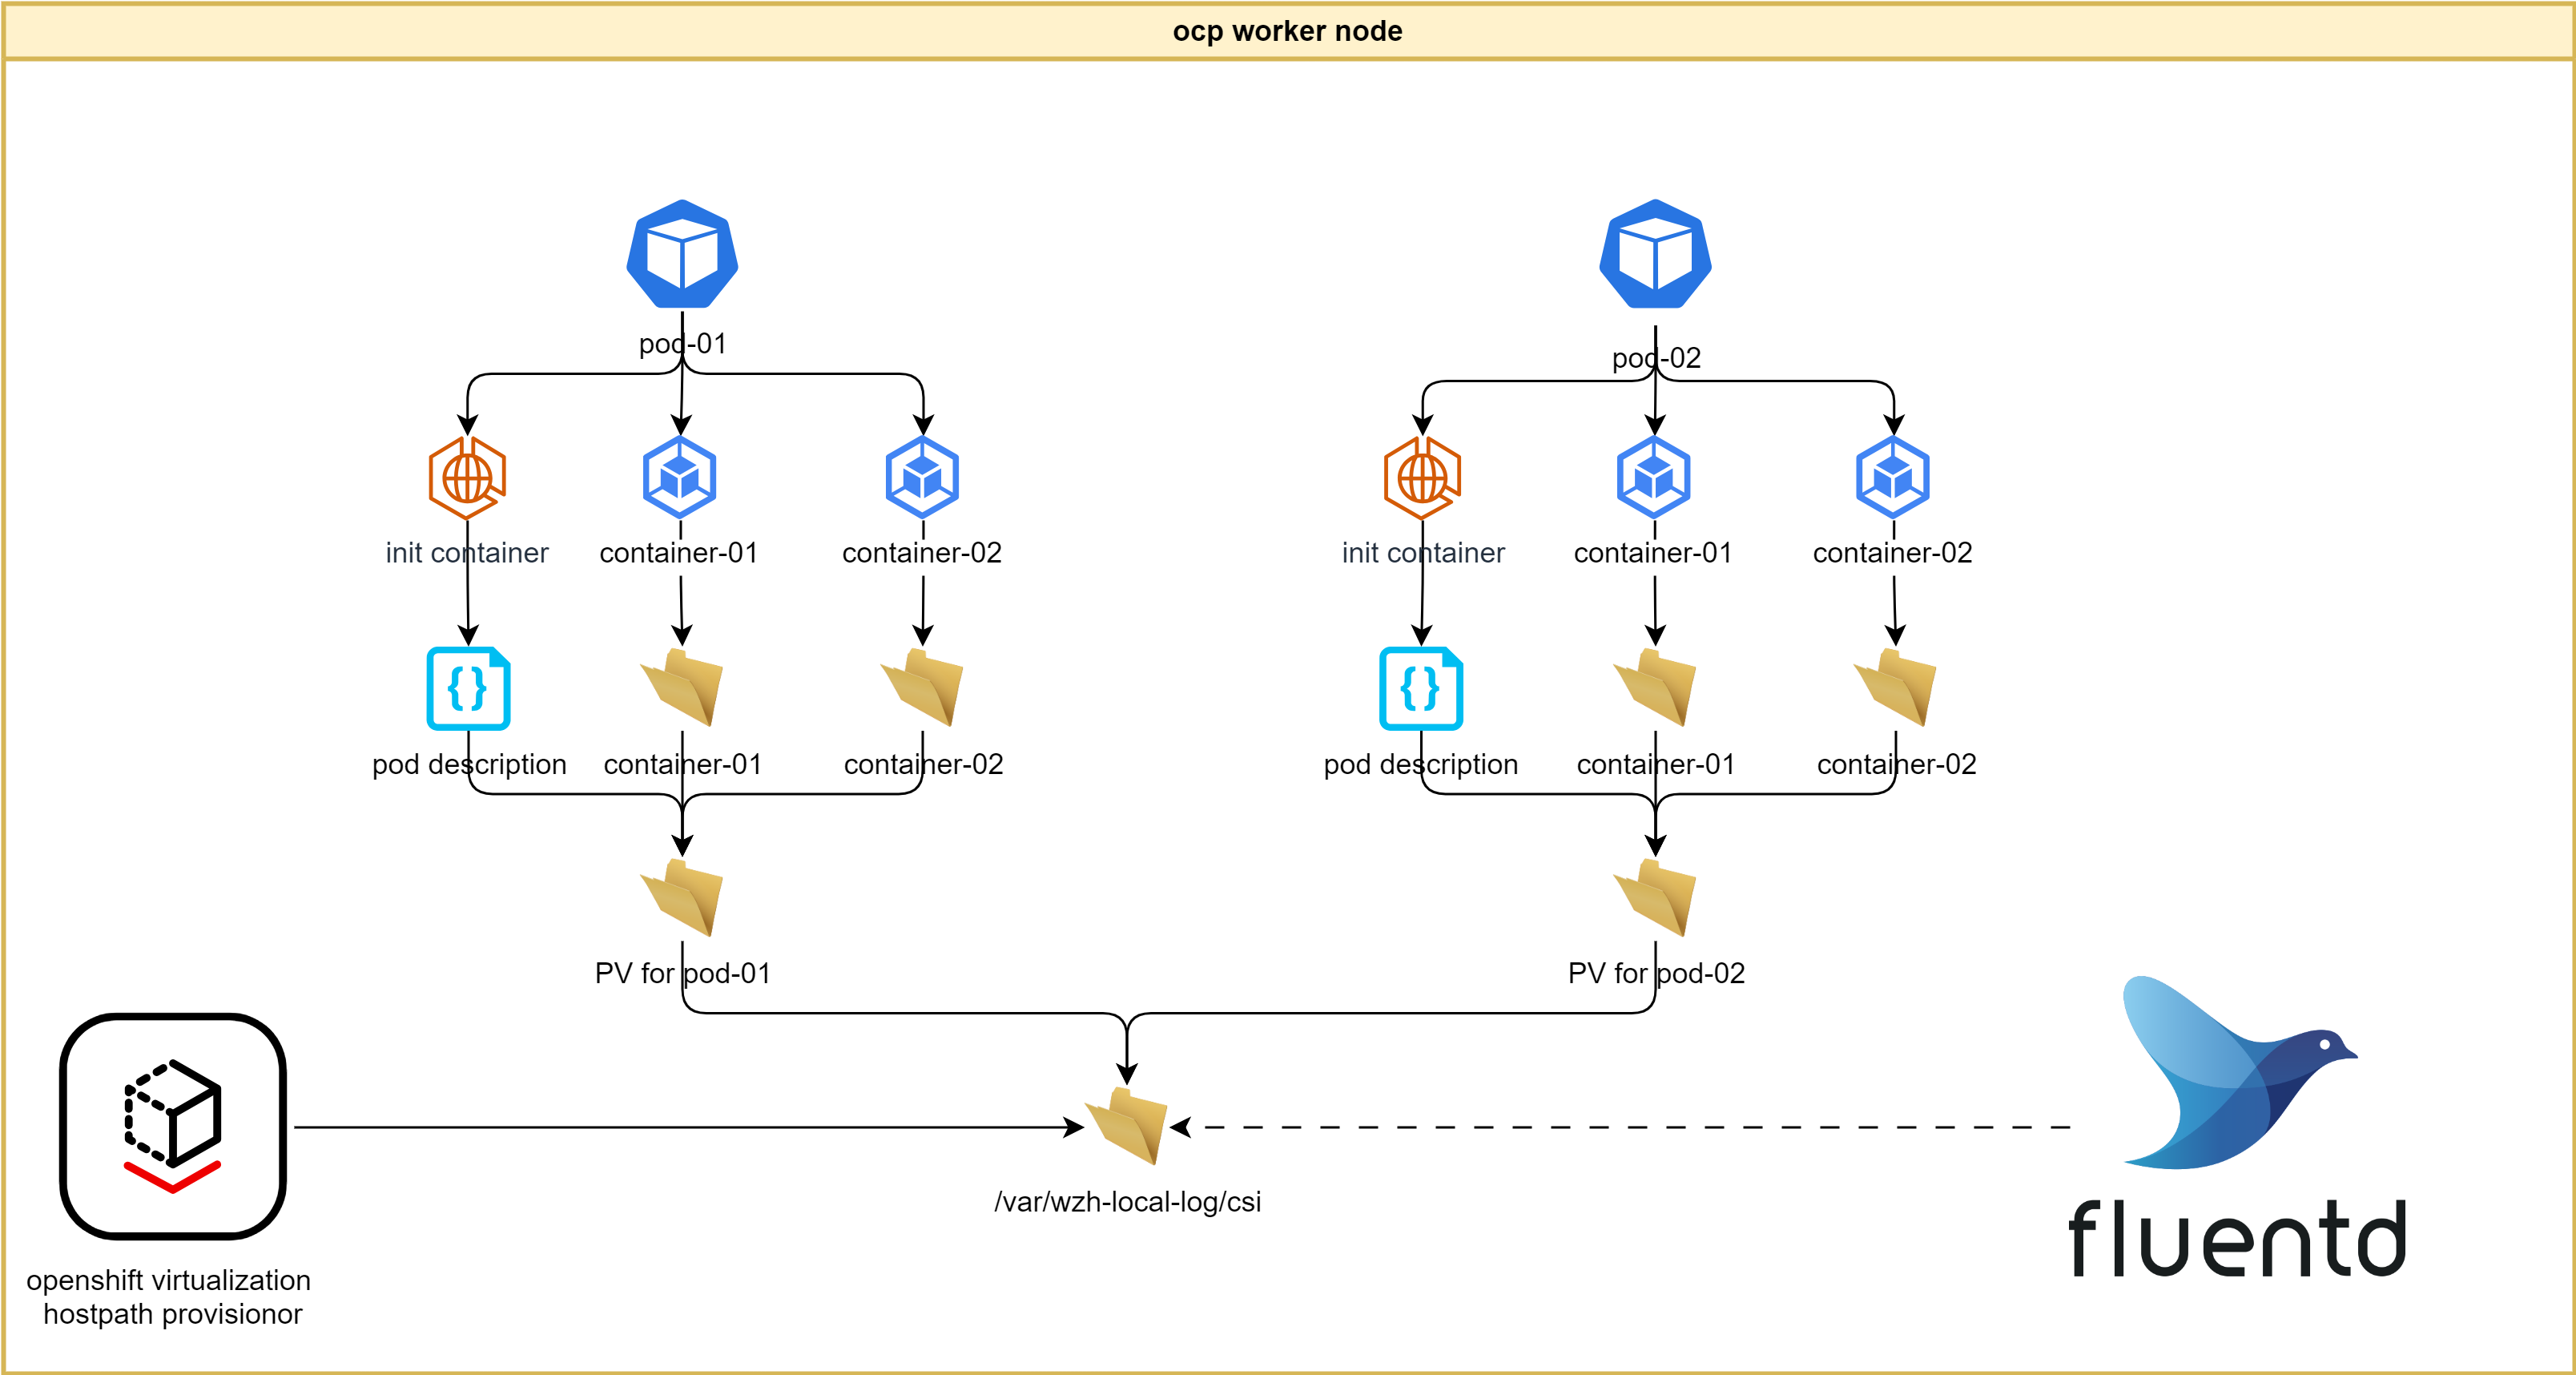Click the left init container text label
Screen dimensions: 2576x1375
tap(467, 553)
